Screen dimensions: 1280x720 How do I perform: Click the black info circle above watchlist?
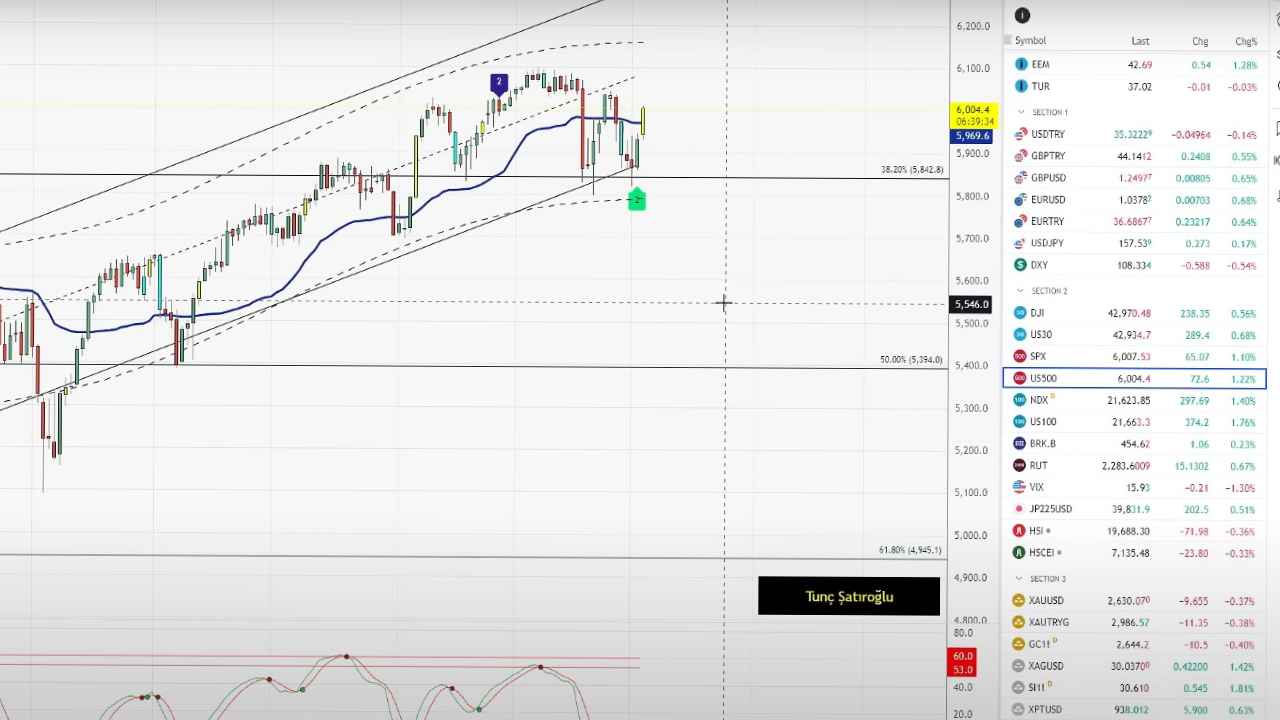[x=1022, y=15]
